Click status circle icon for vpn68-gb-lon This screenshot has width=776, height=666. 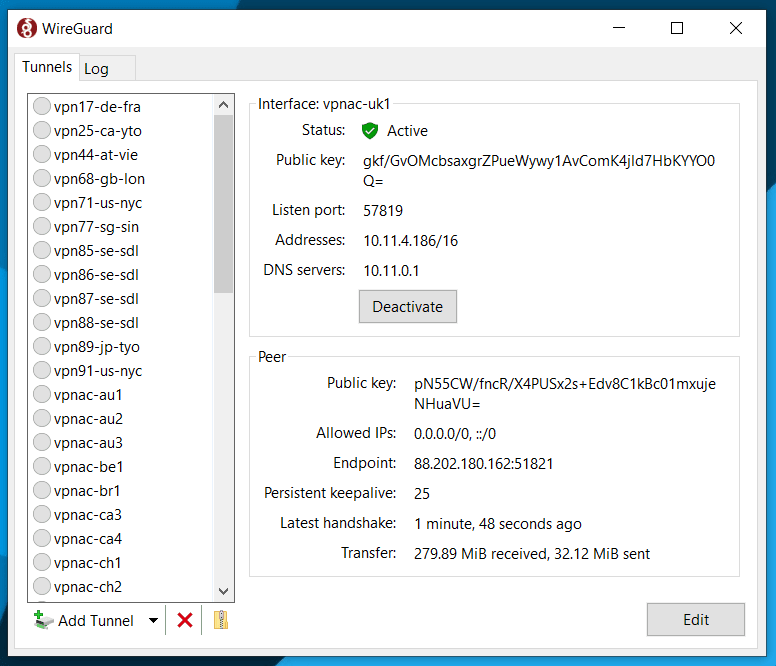[42, 178]
